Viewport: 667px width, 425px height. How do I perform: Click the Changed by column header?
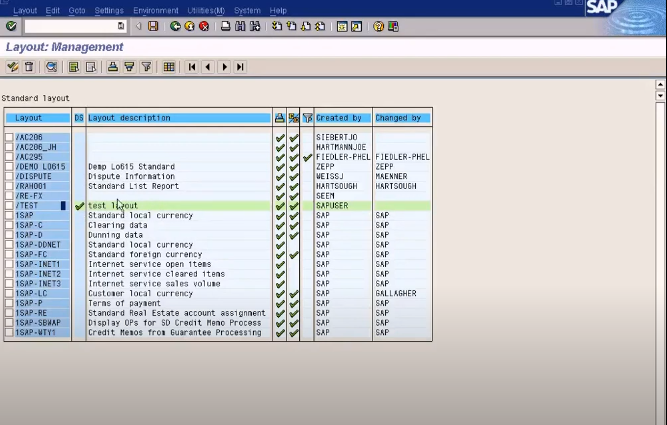point(402,118)
